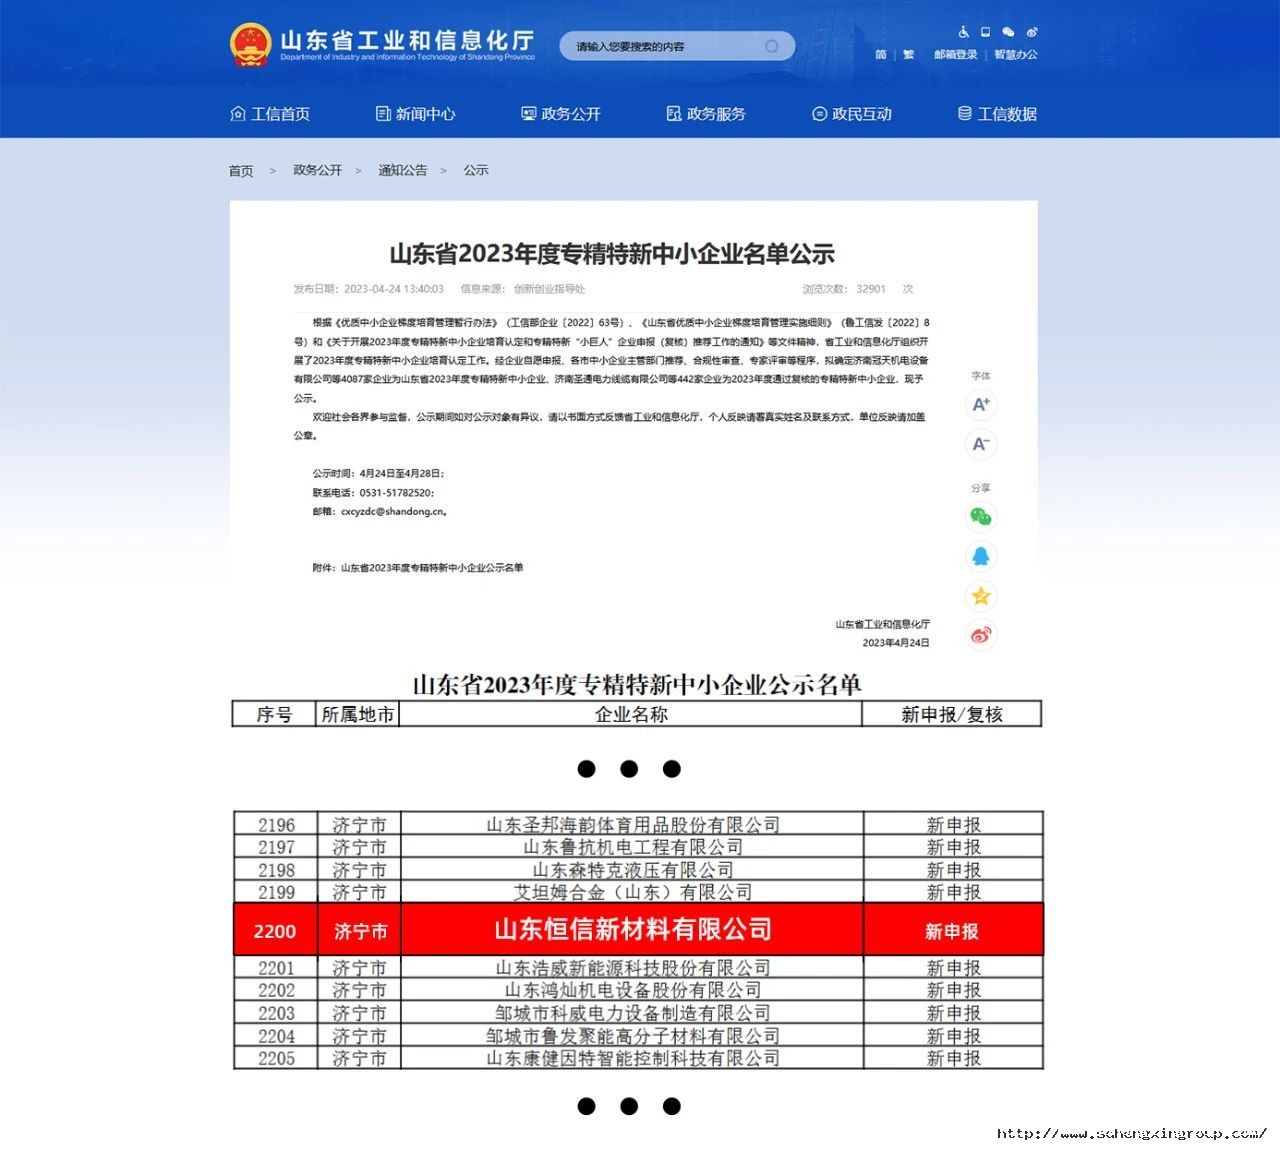Image resolution: width=1280 pixels, height=1163 pixels.
Task: Click the header WeChat icon
Action: pyautogui.click(x=1008, y=32)
